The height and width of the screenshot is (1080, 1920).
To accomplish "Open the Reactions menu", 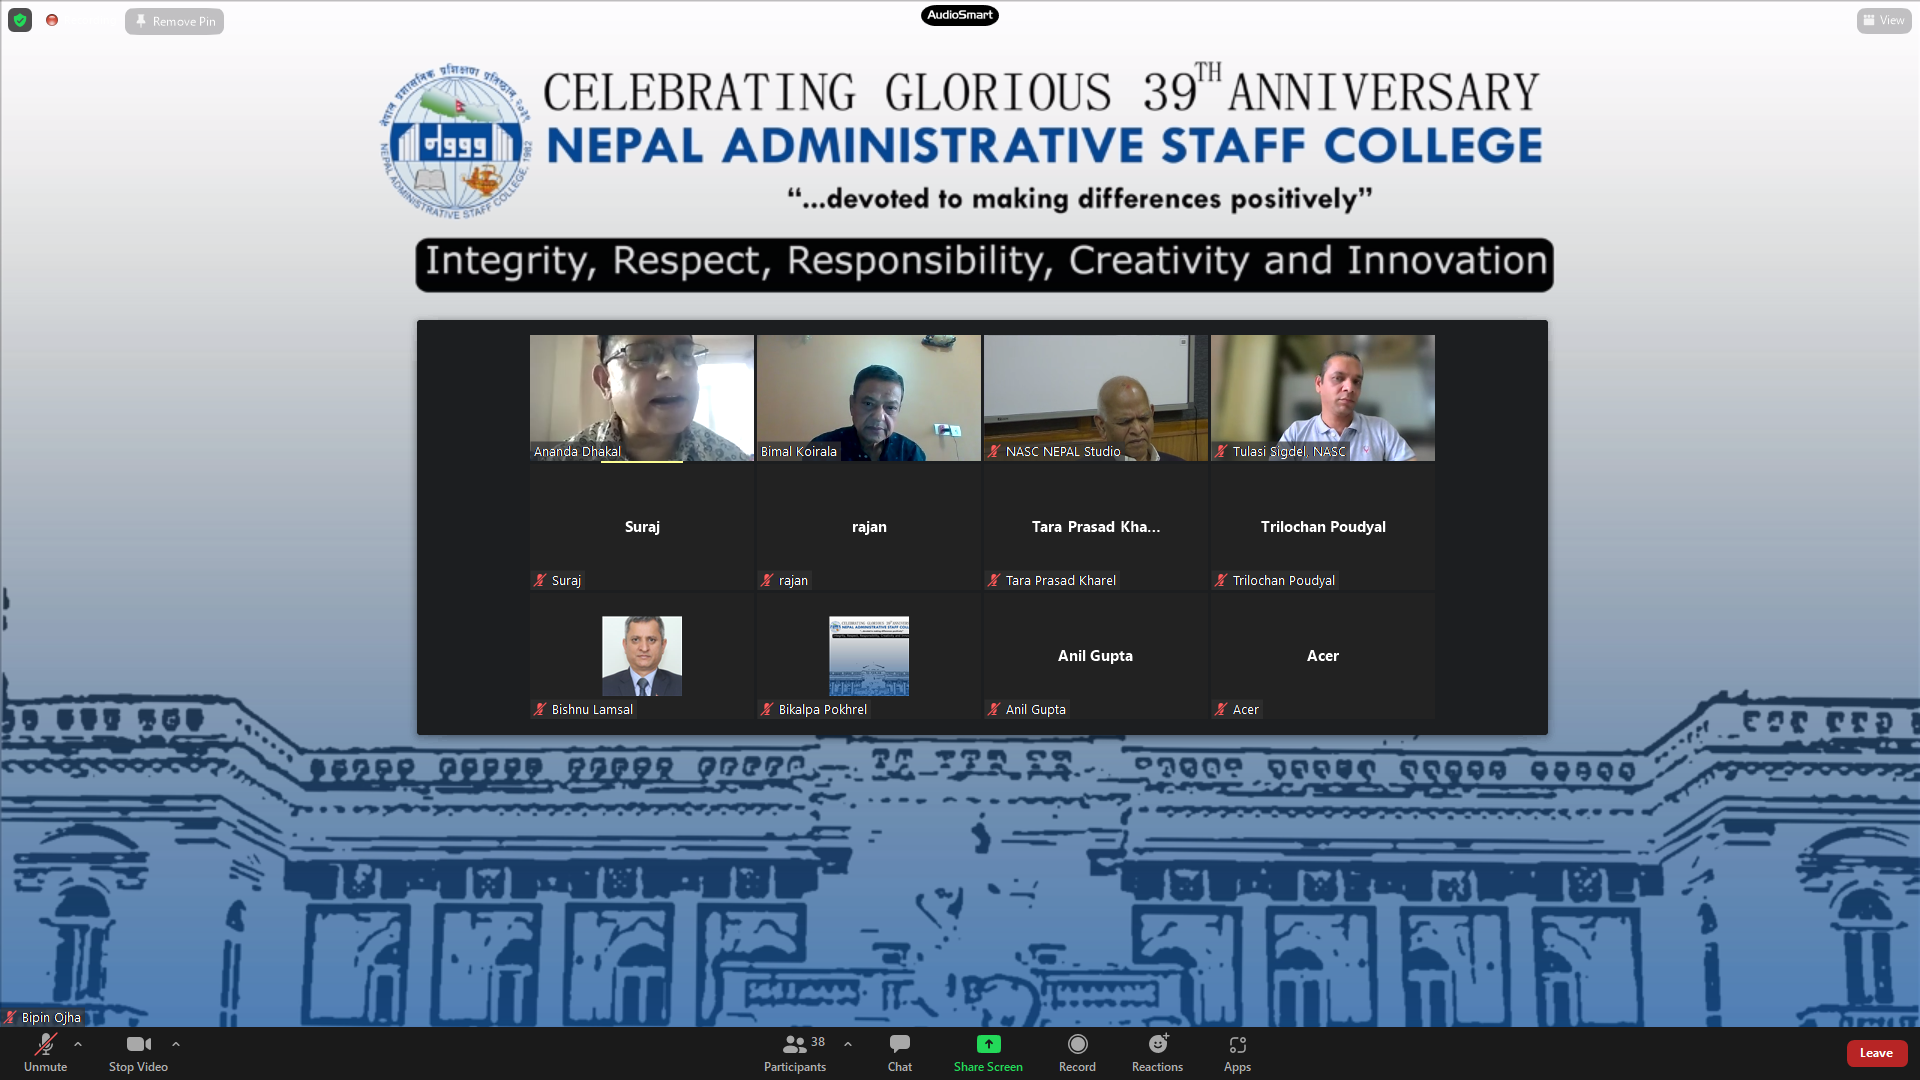I will (1157, 1053).
